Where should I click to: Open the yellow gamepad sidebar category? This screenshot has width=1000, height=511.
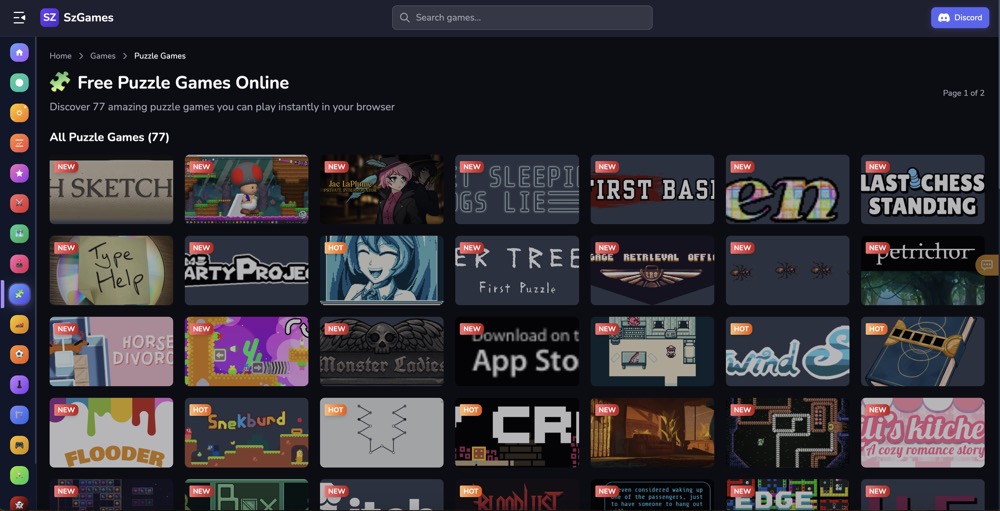[x=19, y=445]
